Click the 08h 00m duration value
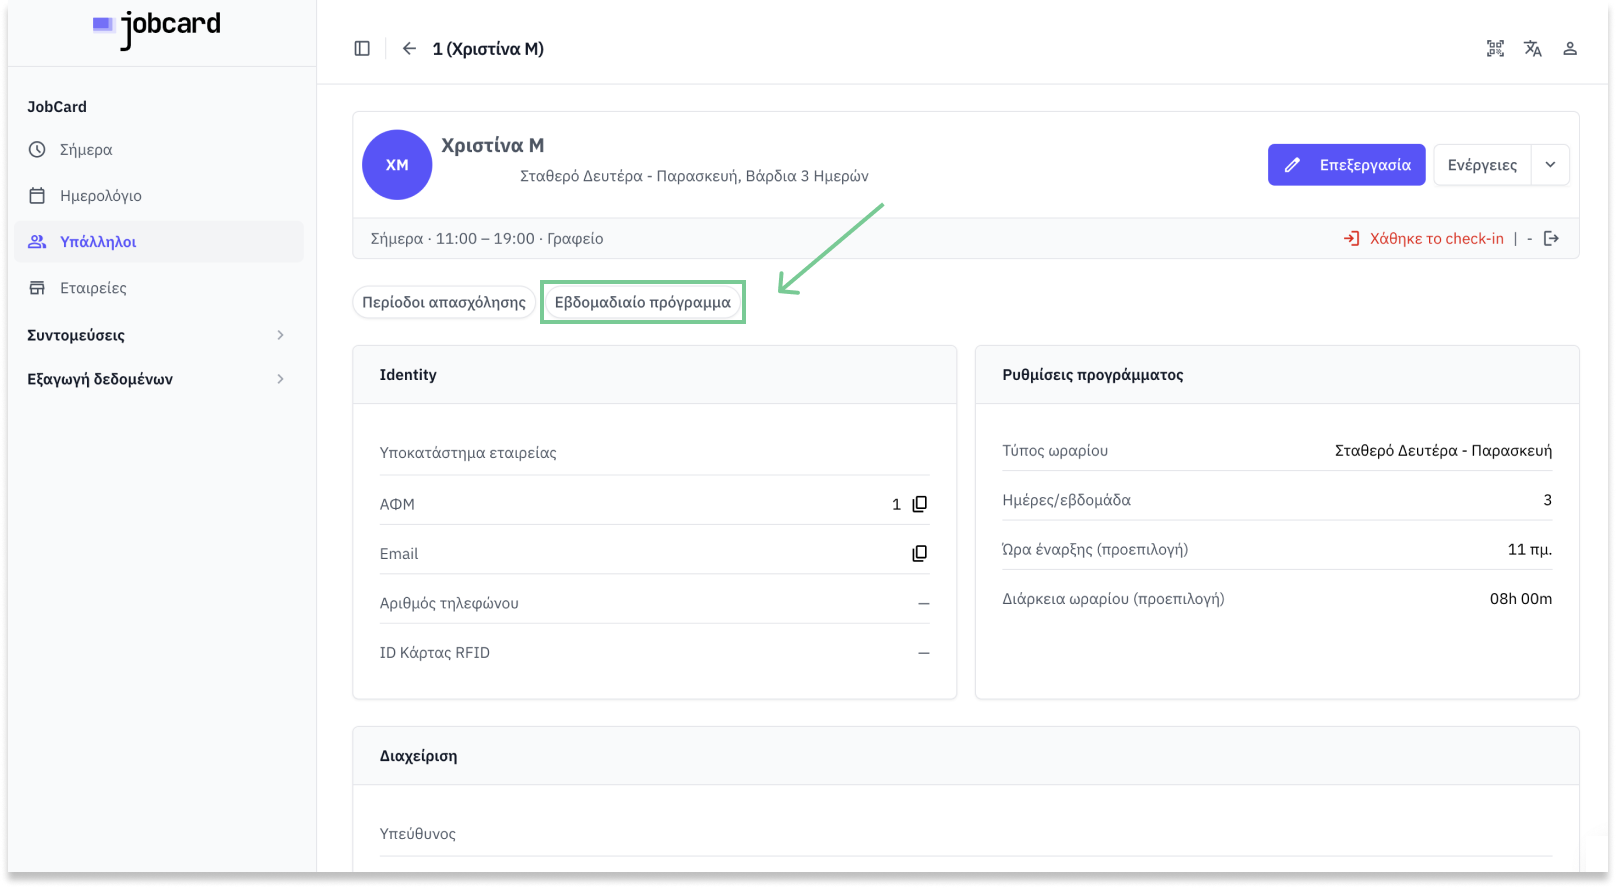1616x888 pixels. (1521, 599)
